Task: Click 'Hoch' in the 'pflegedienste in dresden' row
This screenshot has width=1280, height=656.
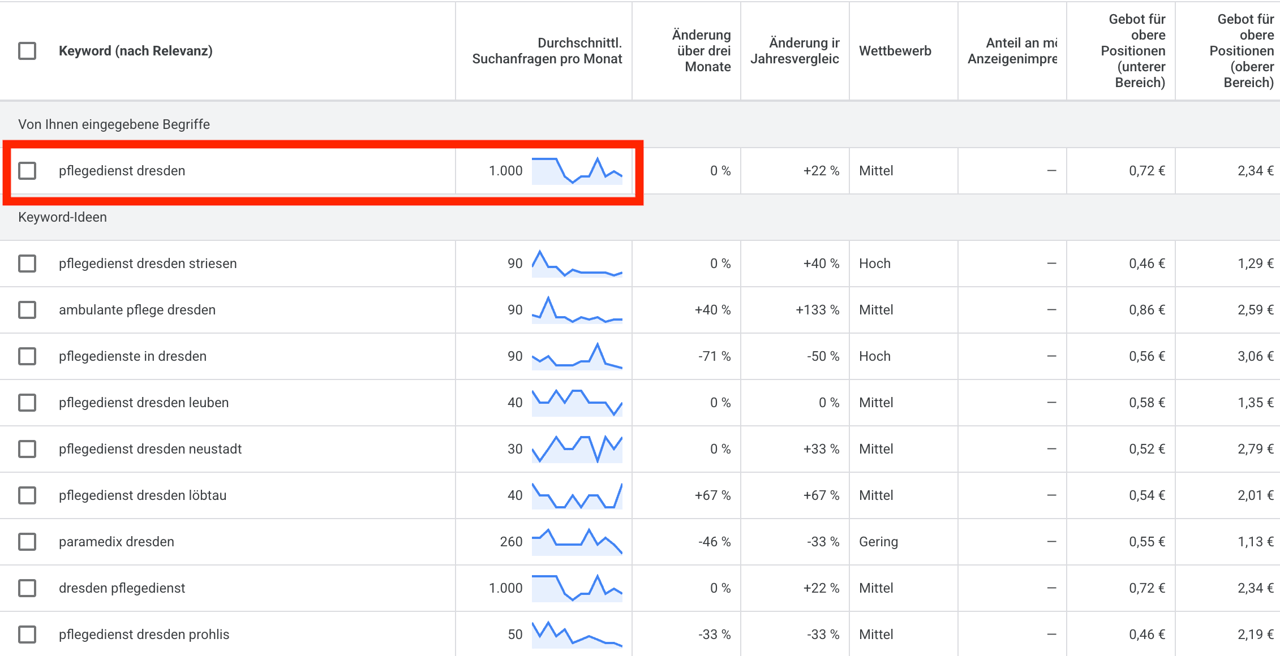Action: coord(875,356)
